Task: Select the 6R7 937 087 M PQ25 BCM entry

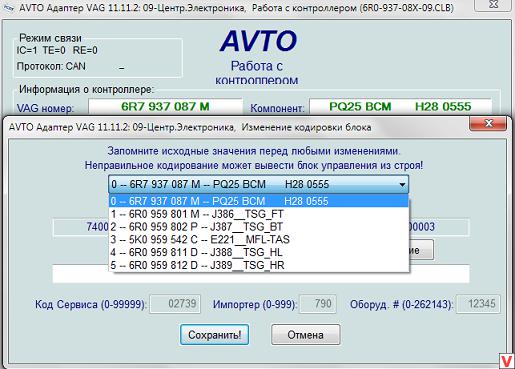Action: (x=259, y=201)
